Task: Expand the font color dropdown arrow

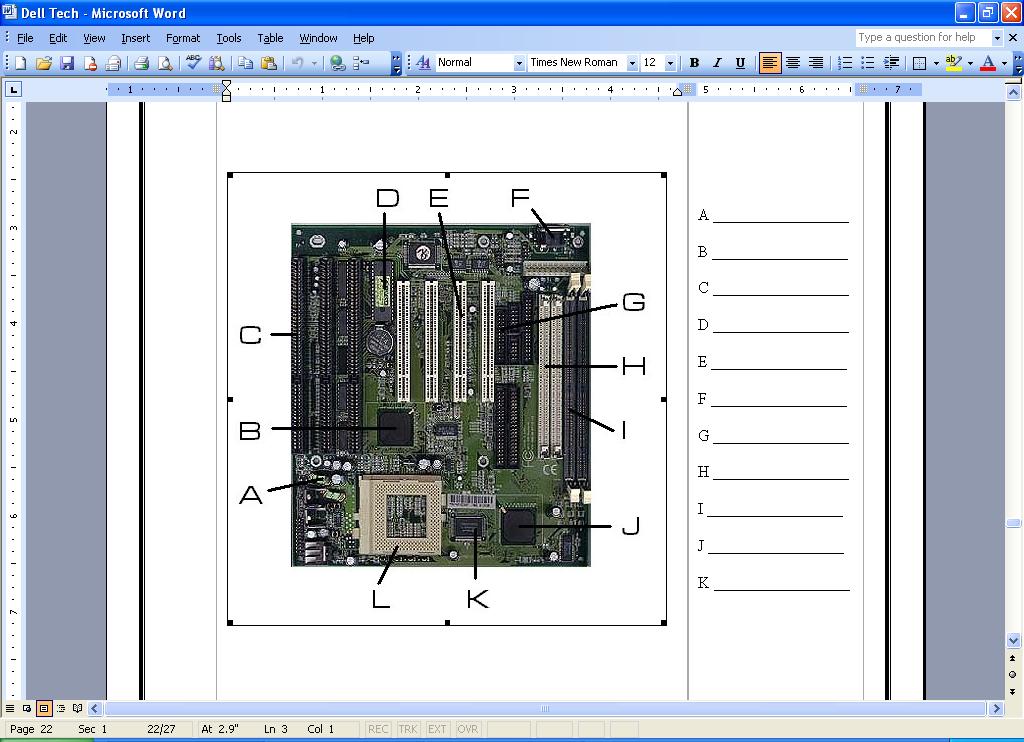Action: (x=1004, y=63)
